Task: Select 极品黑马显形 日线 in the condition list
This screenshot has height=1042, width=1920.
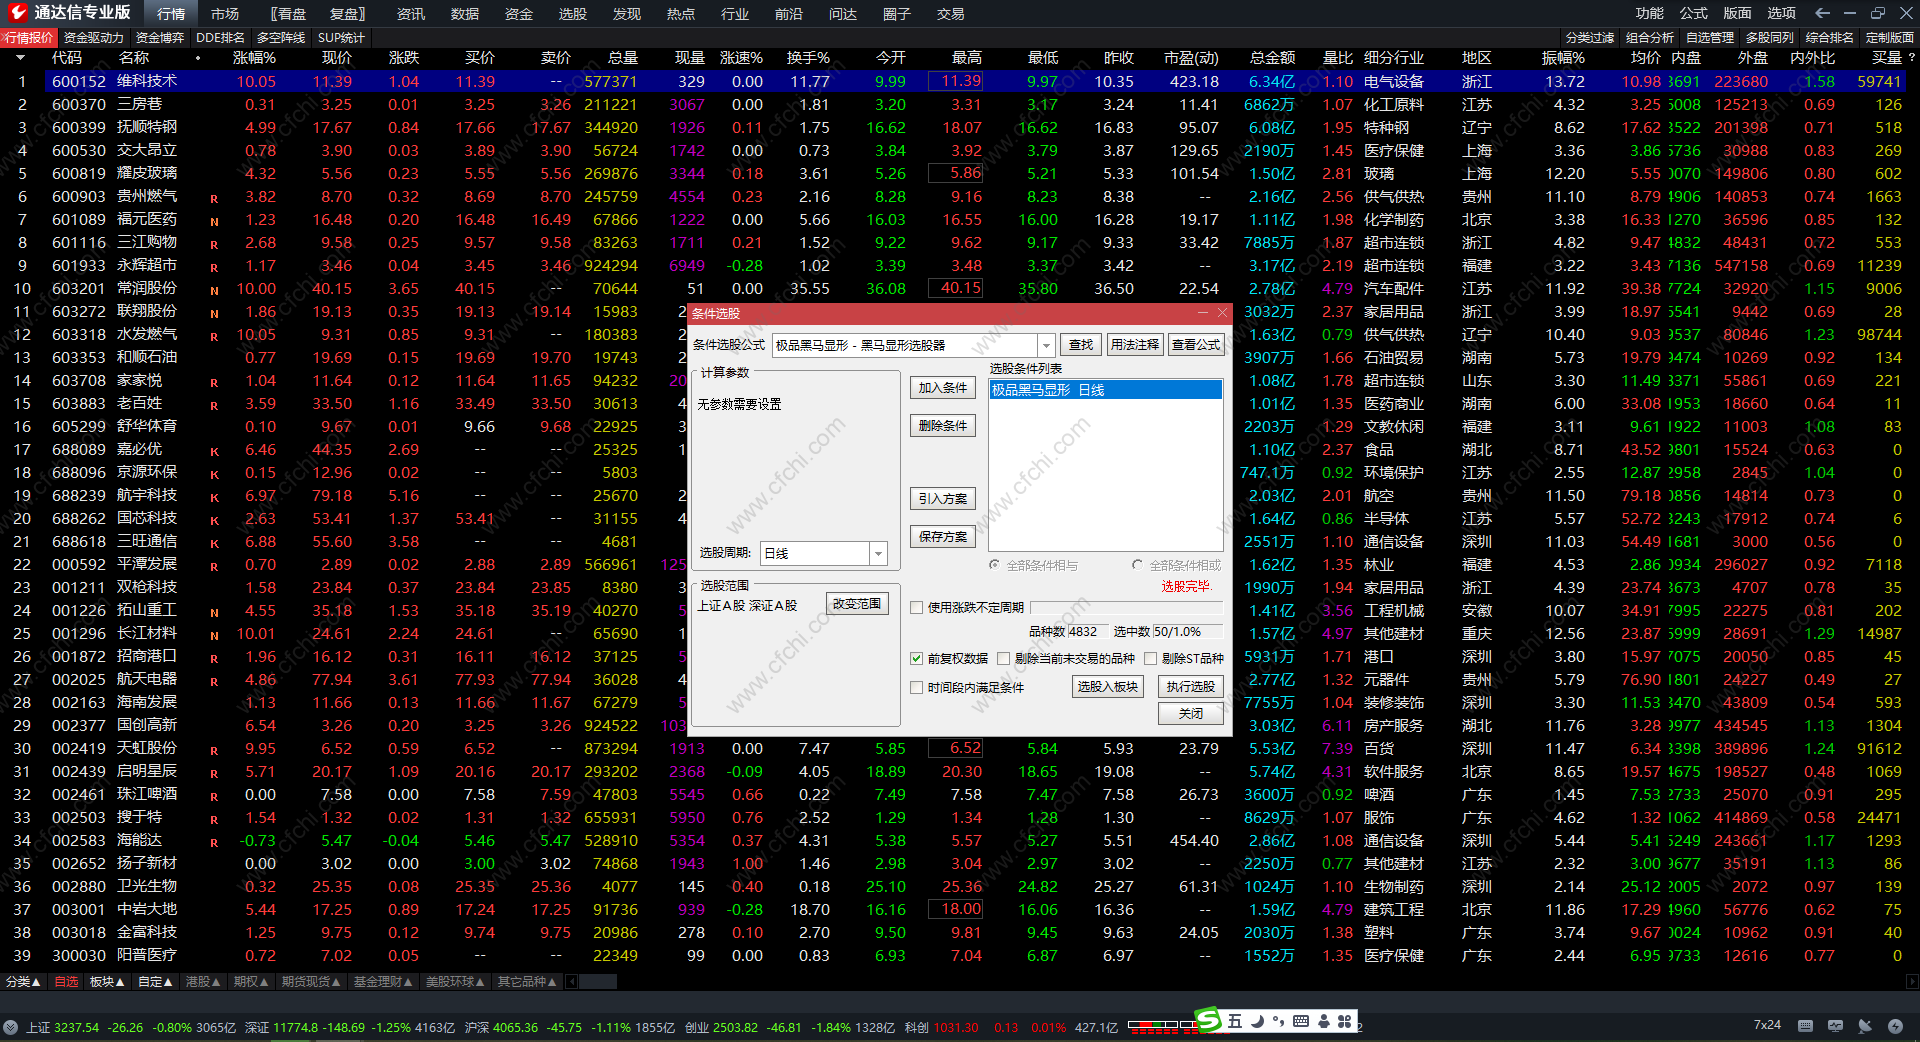Action: 1104,390
